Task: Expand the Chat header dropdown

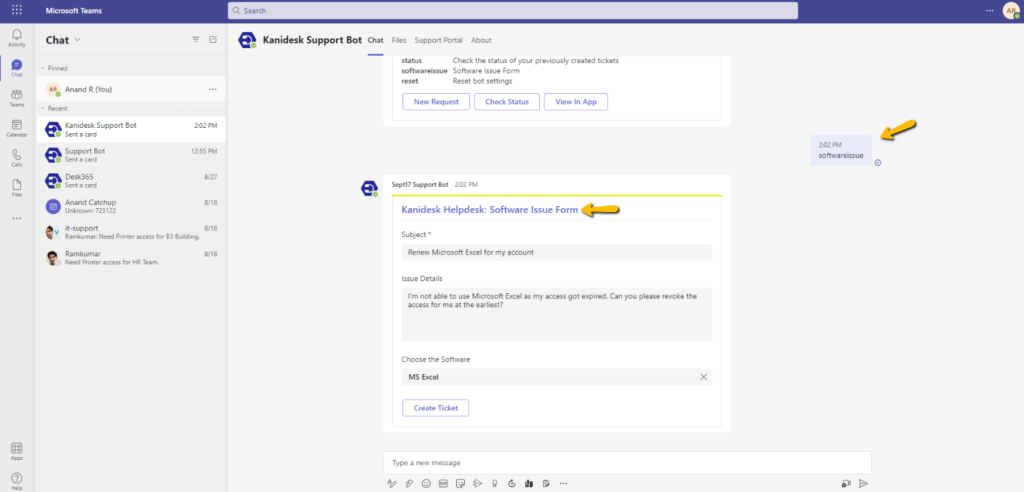Action: (78, 40)
